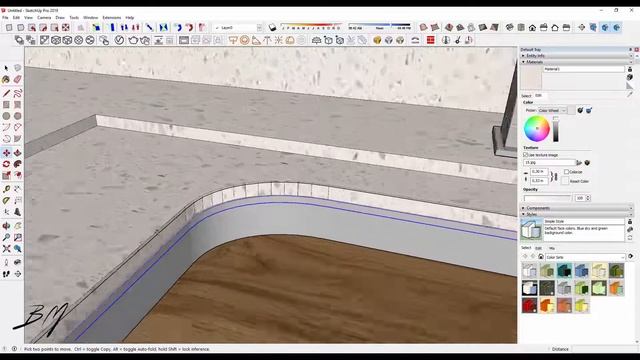The image size is (640, 360).
Task: Open the Color Picker type dropdown
Action: click(x=552, y=110)
